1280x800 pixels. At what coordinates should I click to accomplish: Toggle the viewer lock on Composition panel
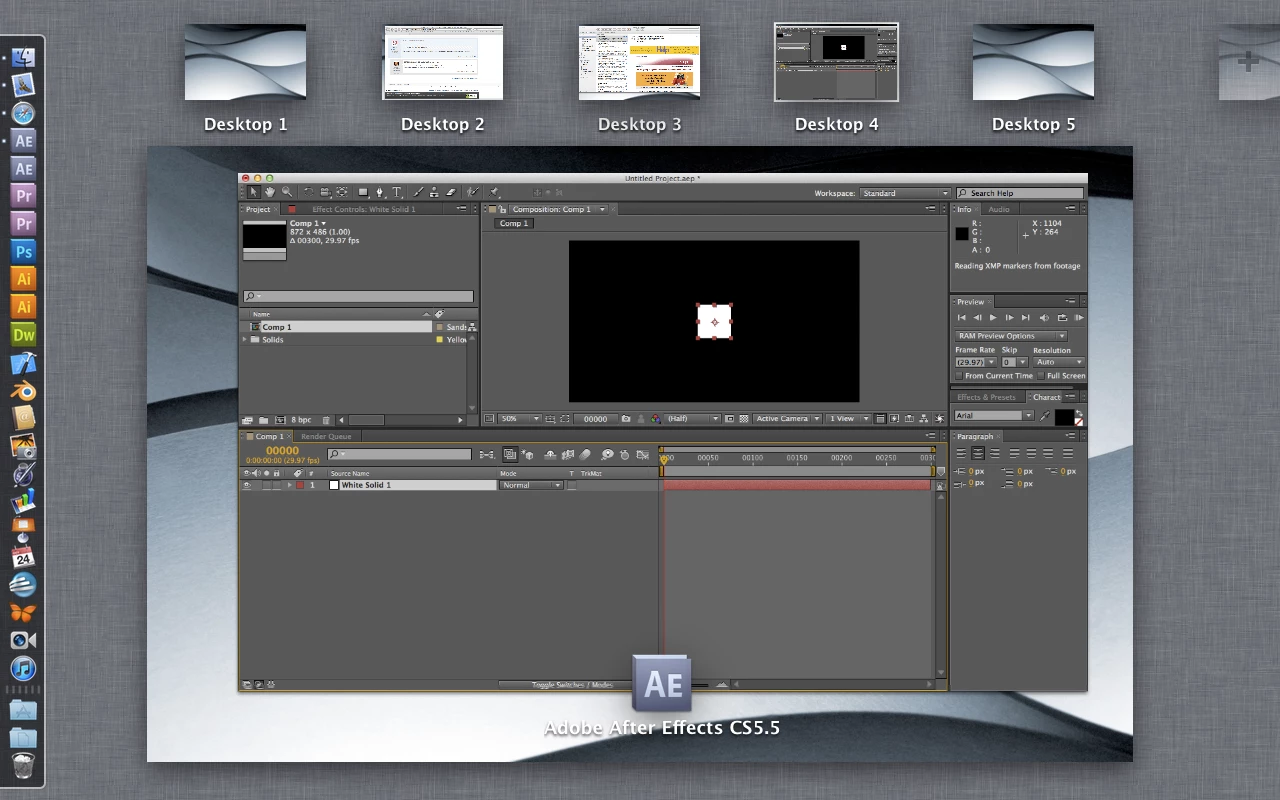(x=502, y=209)
